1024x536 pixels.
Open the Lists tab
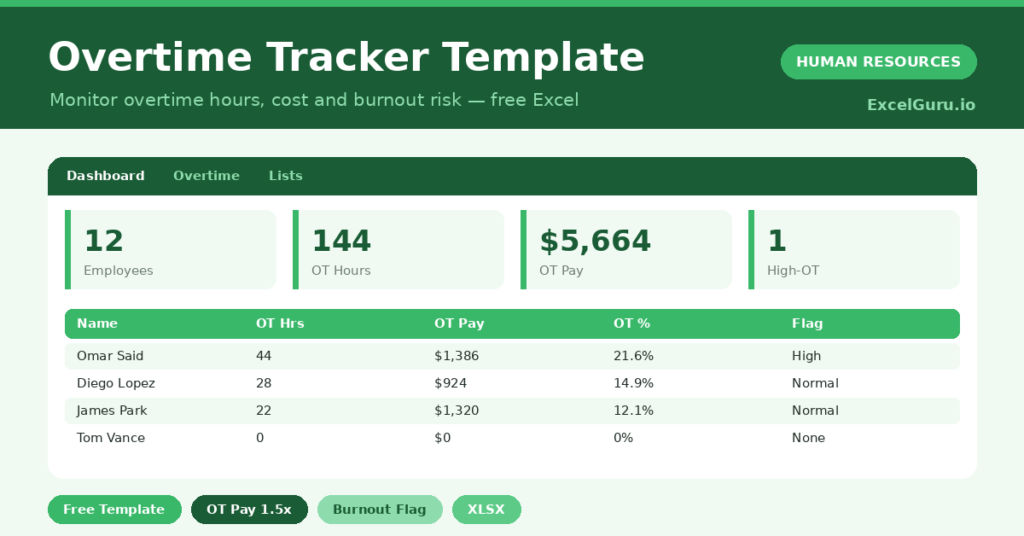pos(285,176)
